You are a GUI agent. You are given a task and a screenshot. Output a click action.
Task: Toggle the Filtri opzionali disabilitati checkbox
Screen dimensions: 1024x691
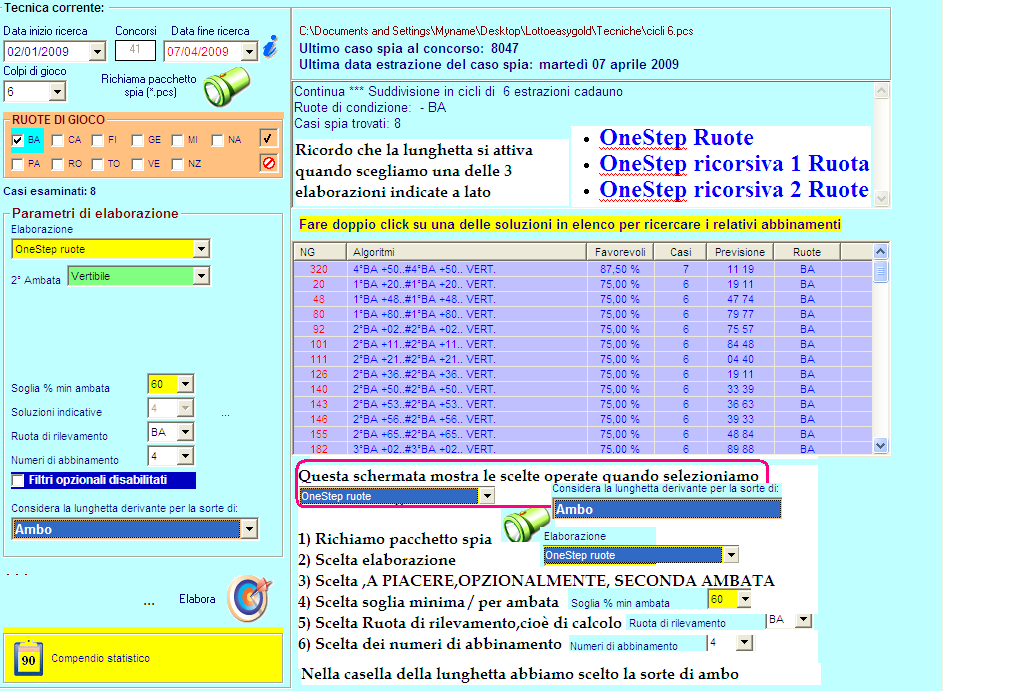(18, 481)
